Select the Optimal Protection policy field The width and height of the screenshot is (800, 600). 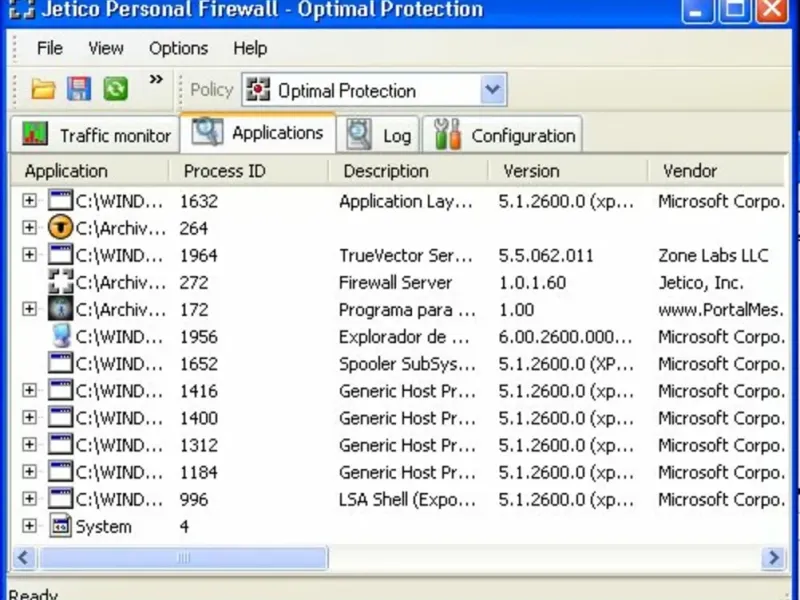tap(375, 90)
